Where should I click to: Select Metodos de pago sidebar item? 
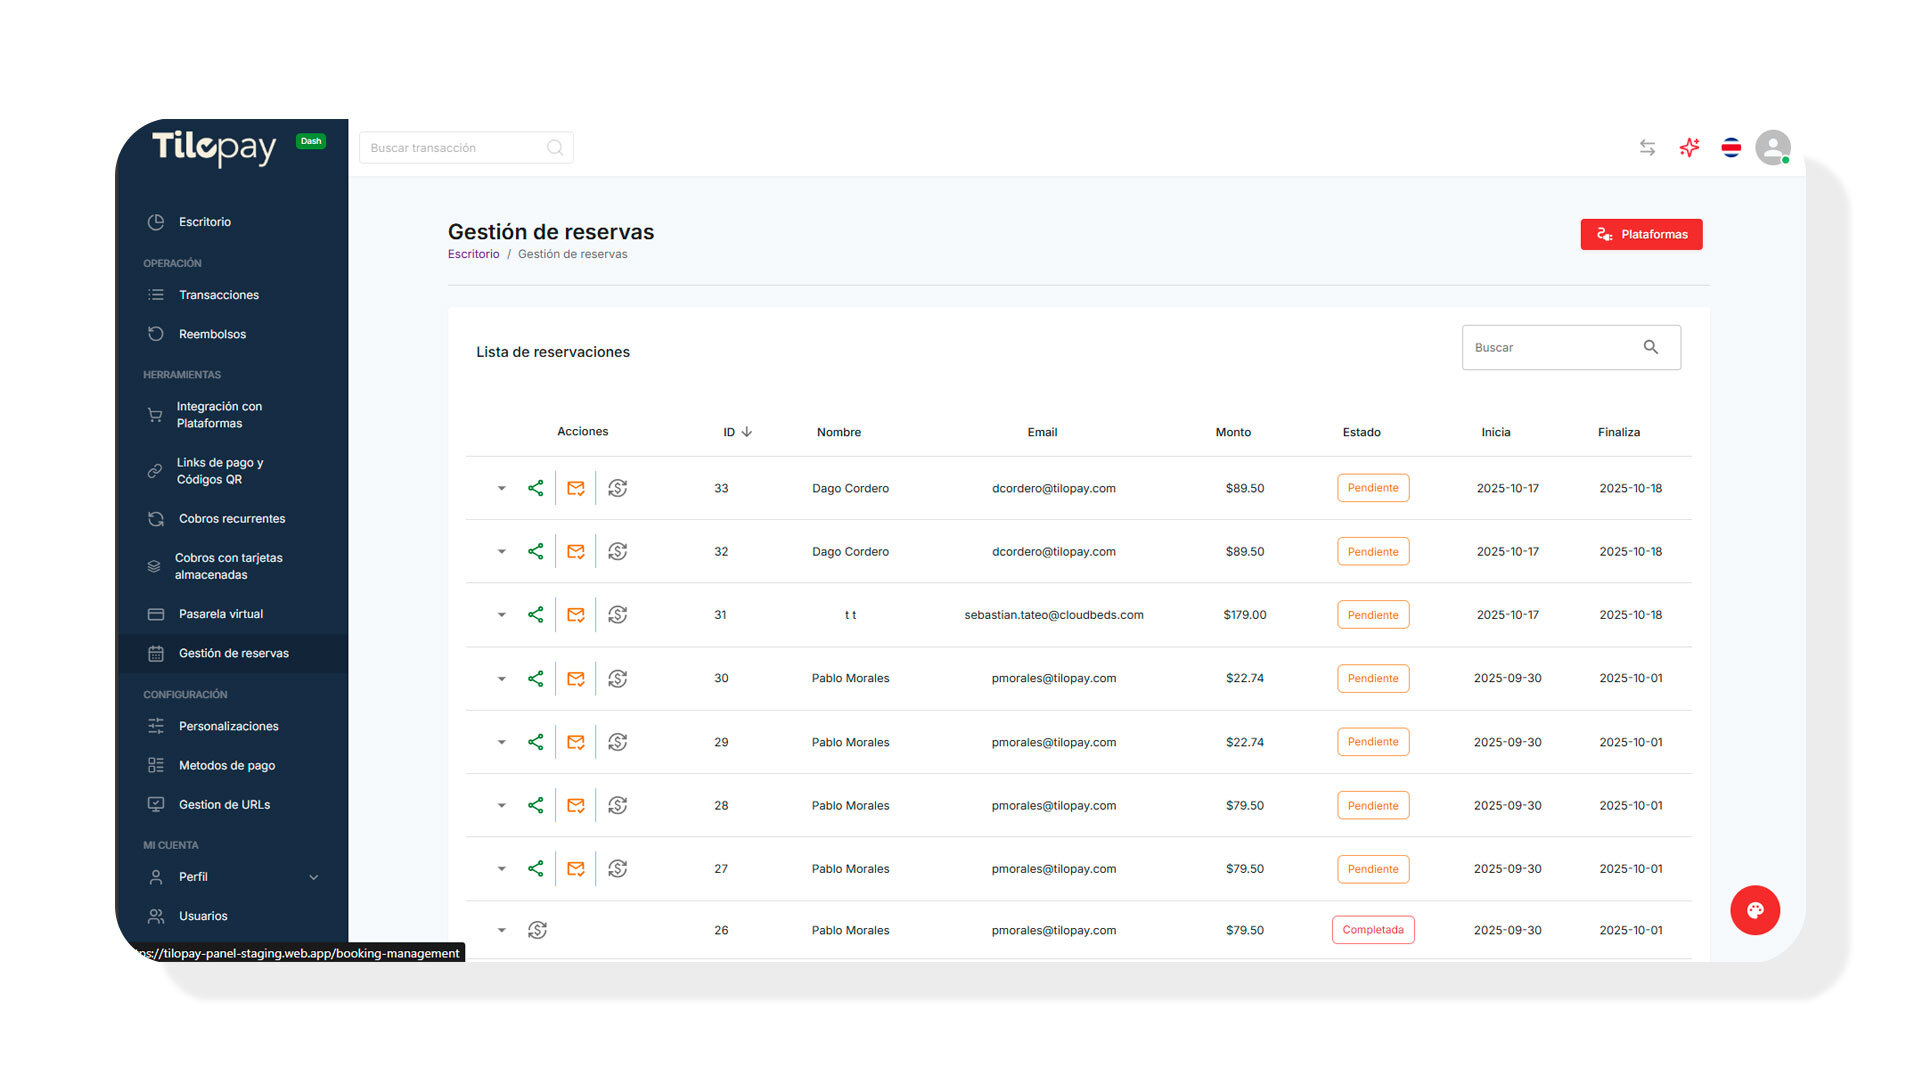[x=226, y=766]
